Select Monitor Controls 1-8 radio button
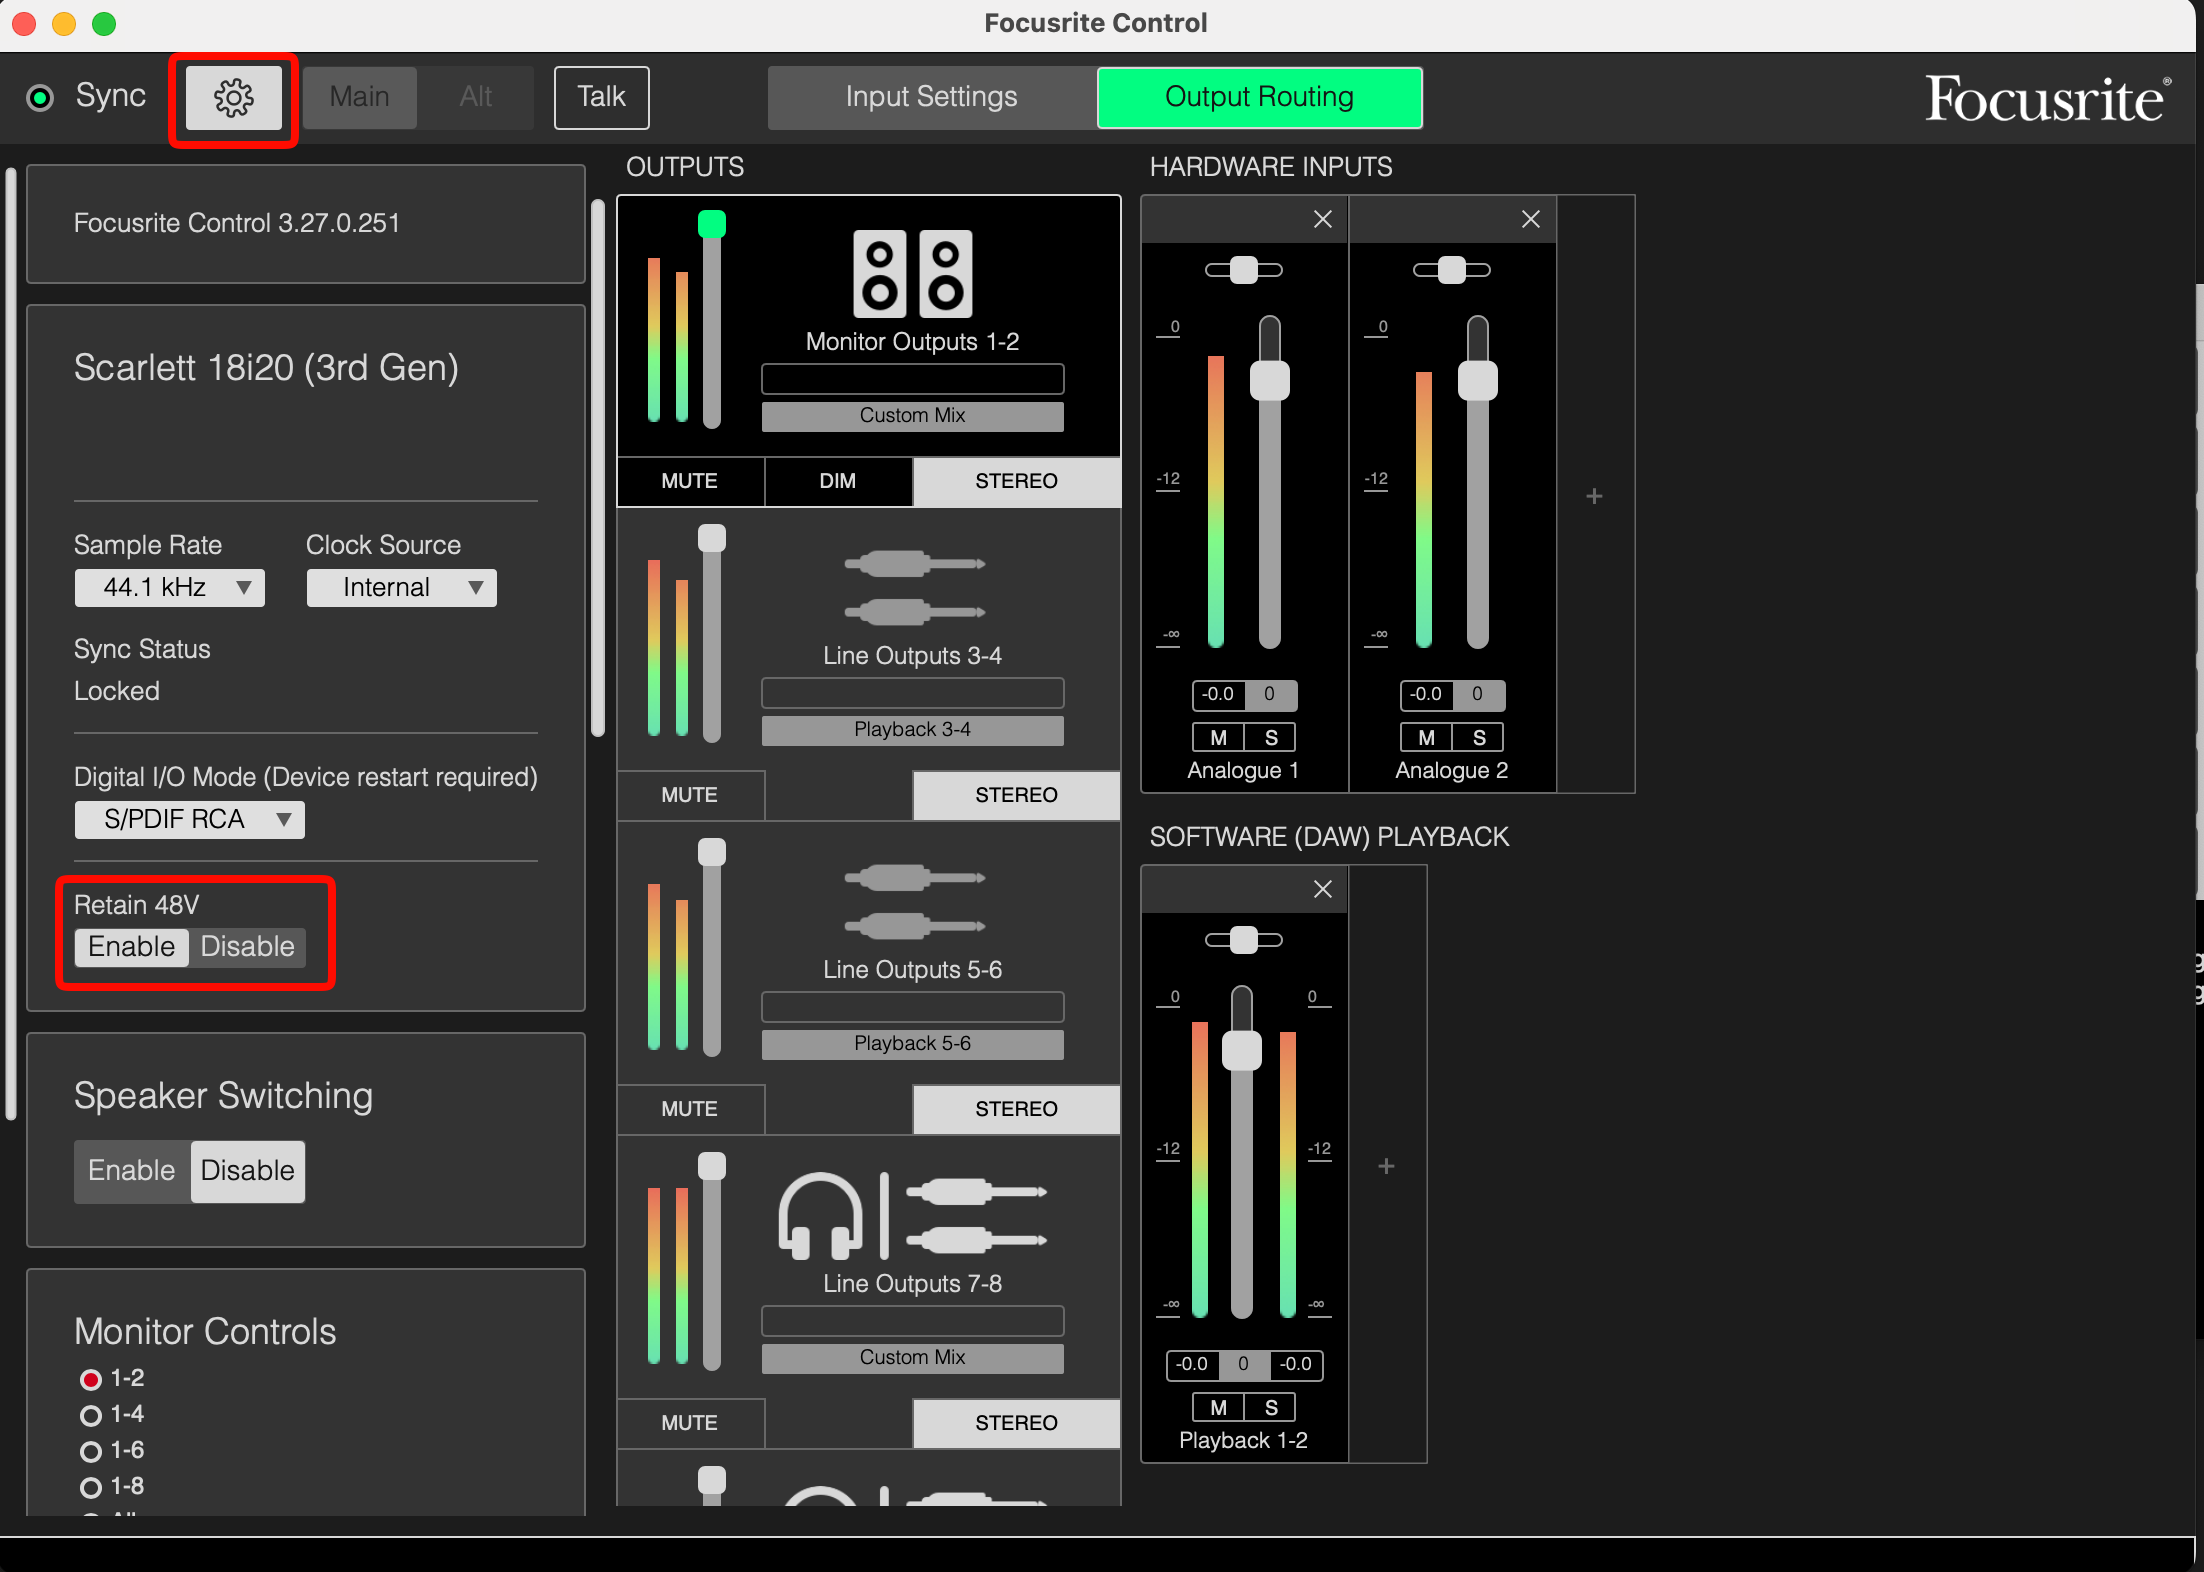The image size is (2204, 1572). 91,1487
